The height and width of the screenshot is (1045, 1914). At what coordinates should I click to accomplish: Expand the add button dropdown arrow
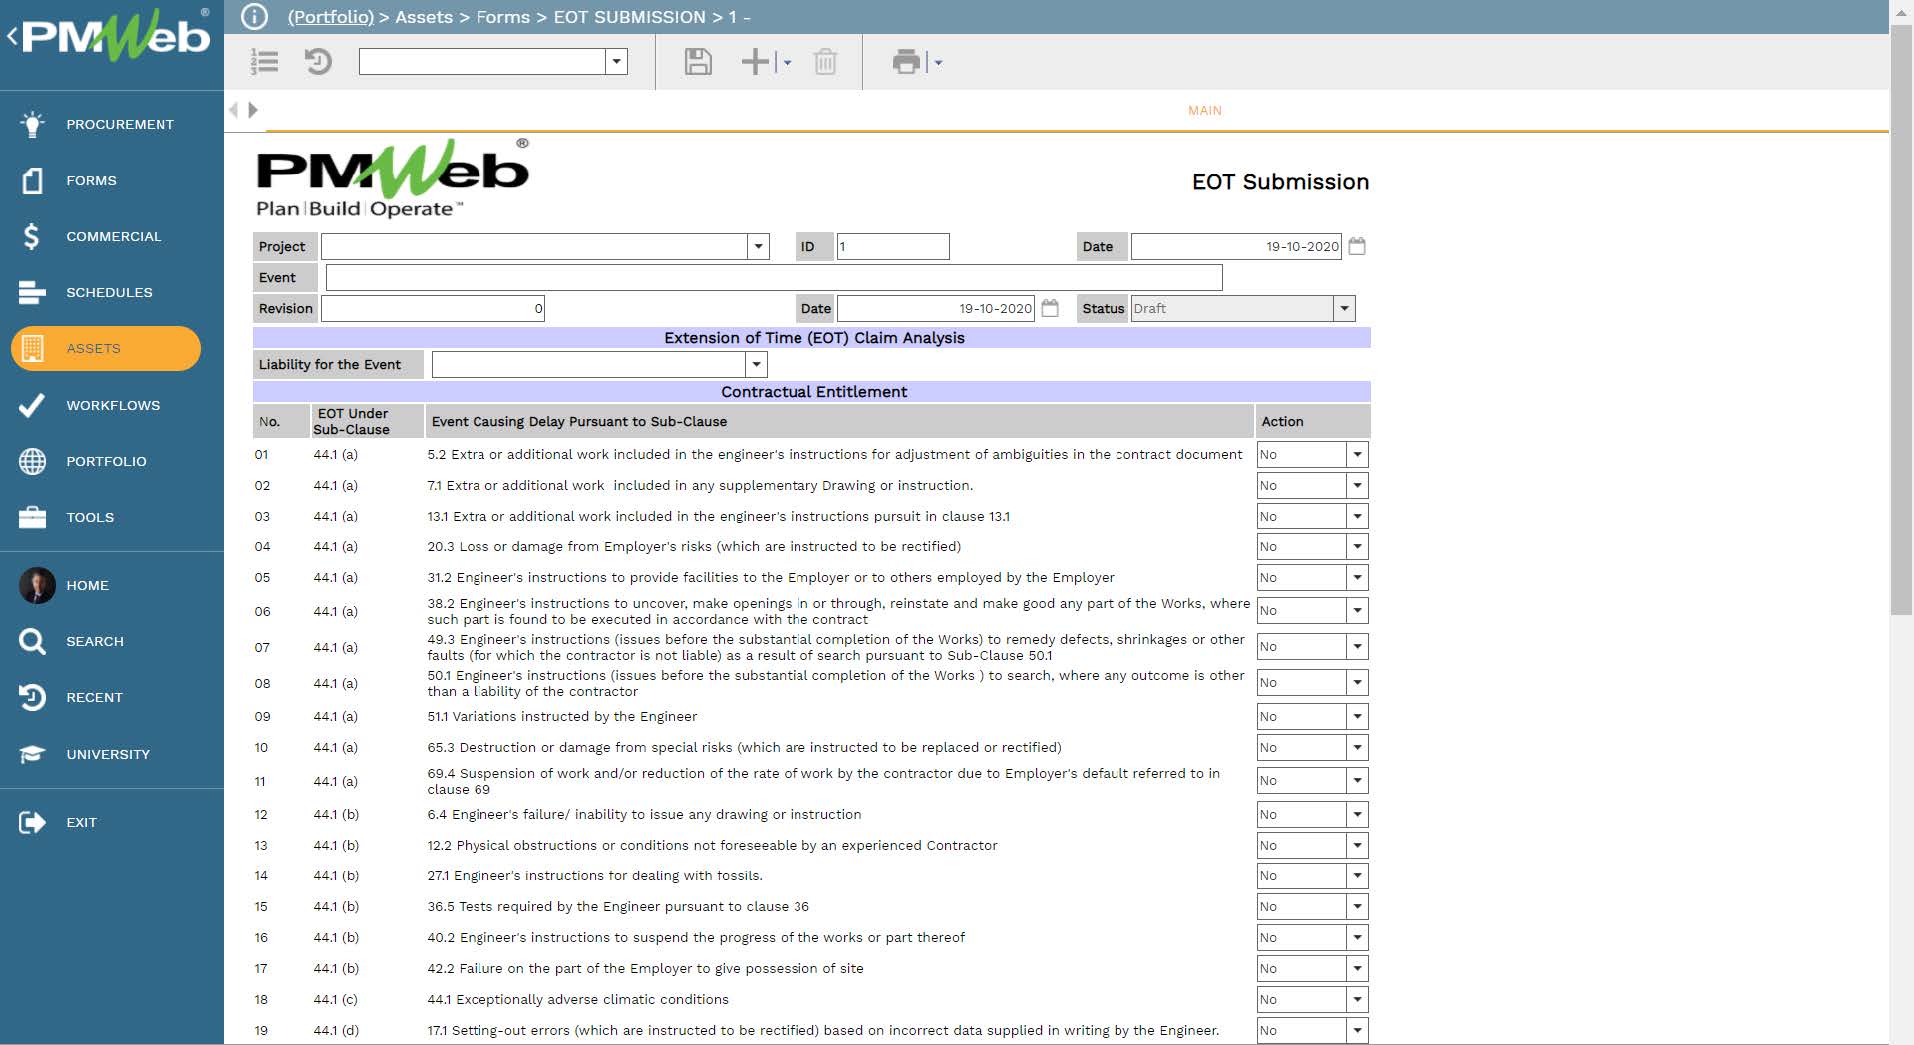click(x=788, y=63)
